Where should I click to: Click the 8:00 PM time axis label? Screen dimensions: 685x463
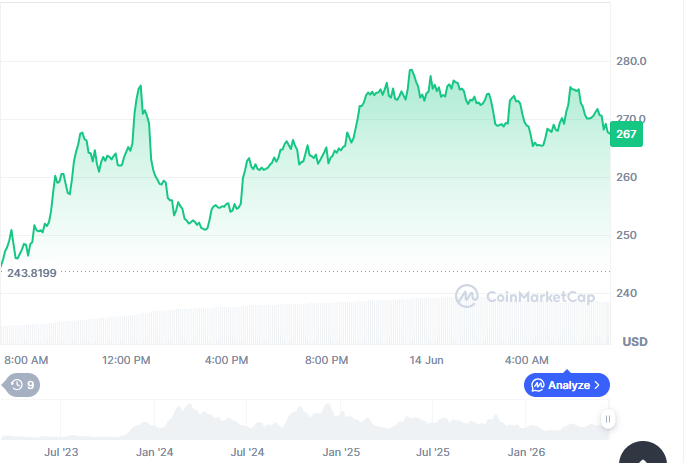[x=326, y=360]
